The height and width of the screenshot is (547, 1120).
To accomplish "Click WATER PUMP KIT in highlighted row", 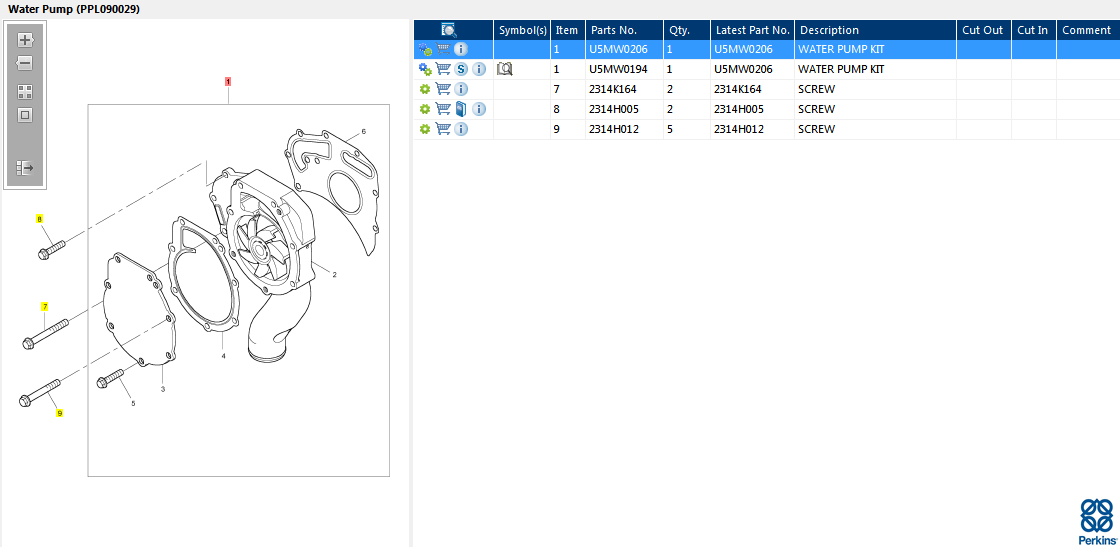I will [841, 49].
